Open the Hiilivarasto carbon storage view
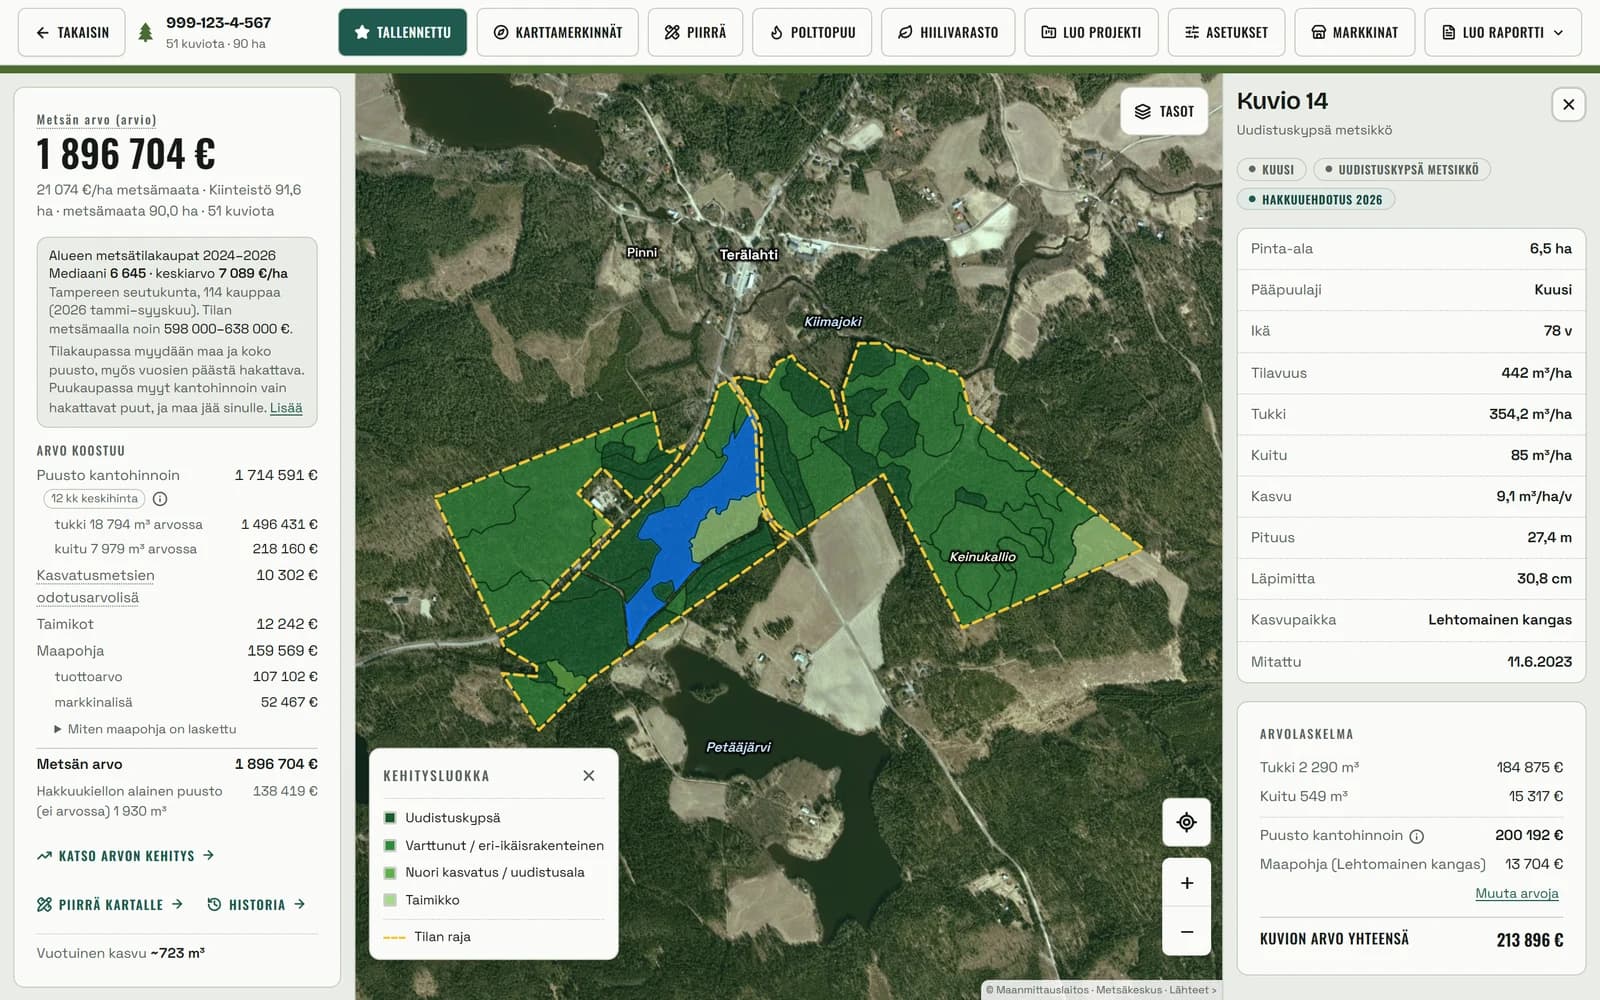1600x1000 pixels. (948, 32)
